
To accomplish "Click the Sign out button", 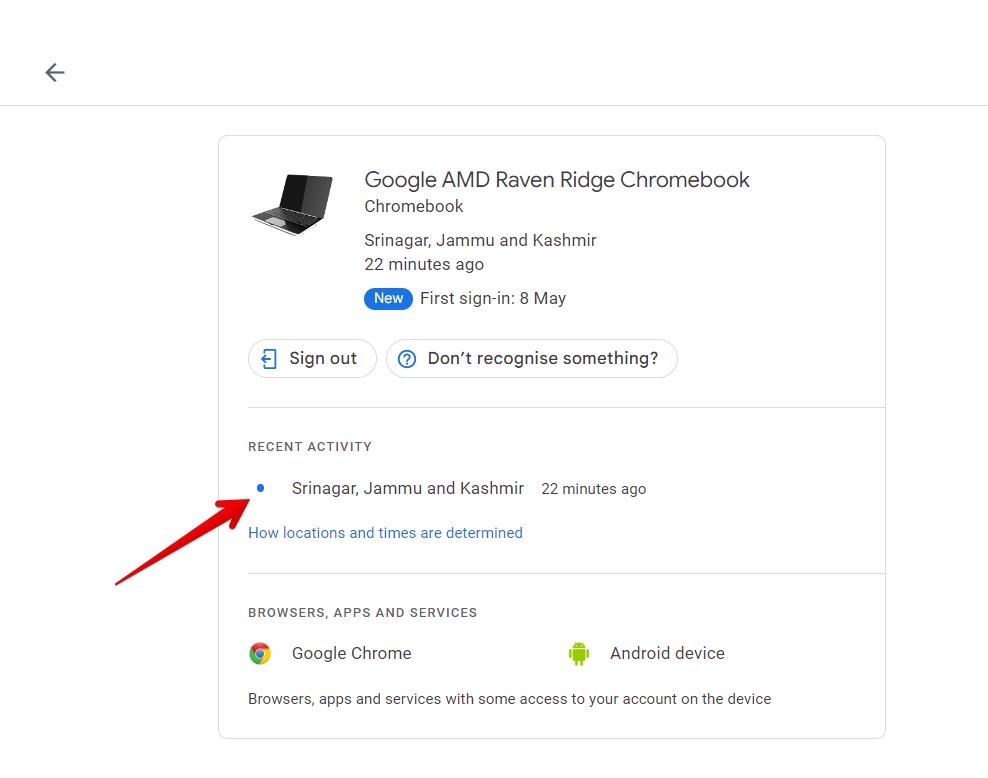I will click(312, 358).
